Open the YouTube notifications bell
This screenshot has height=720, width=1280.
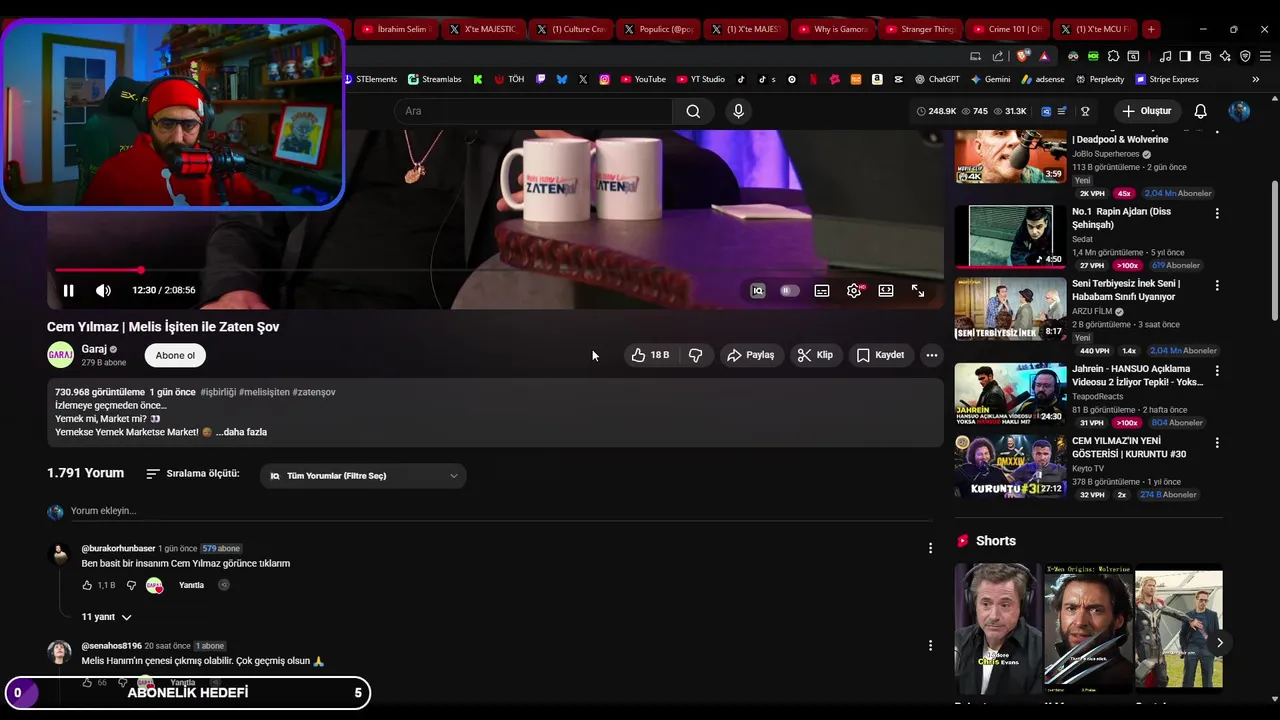pos(1201,111)
